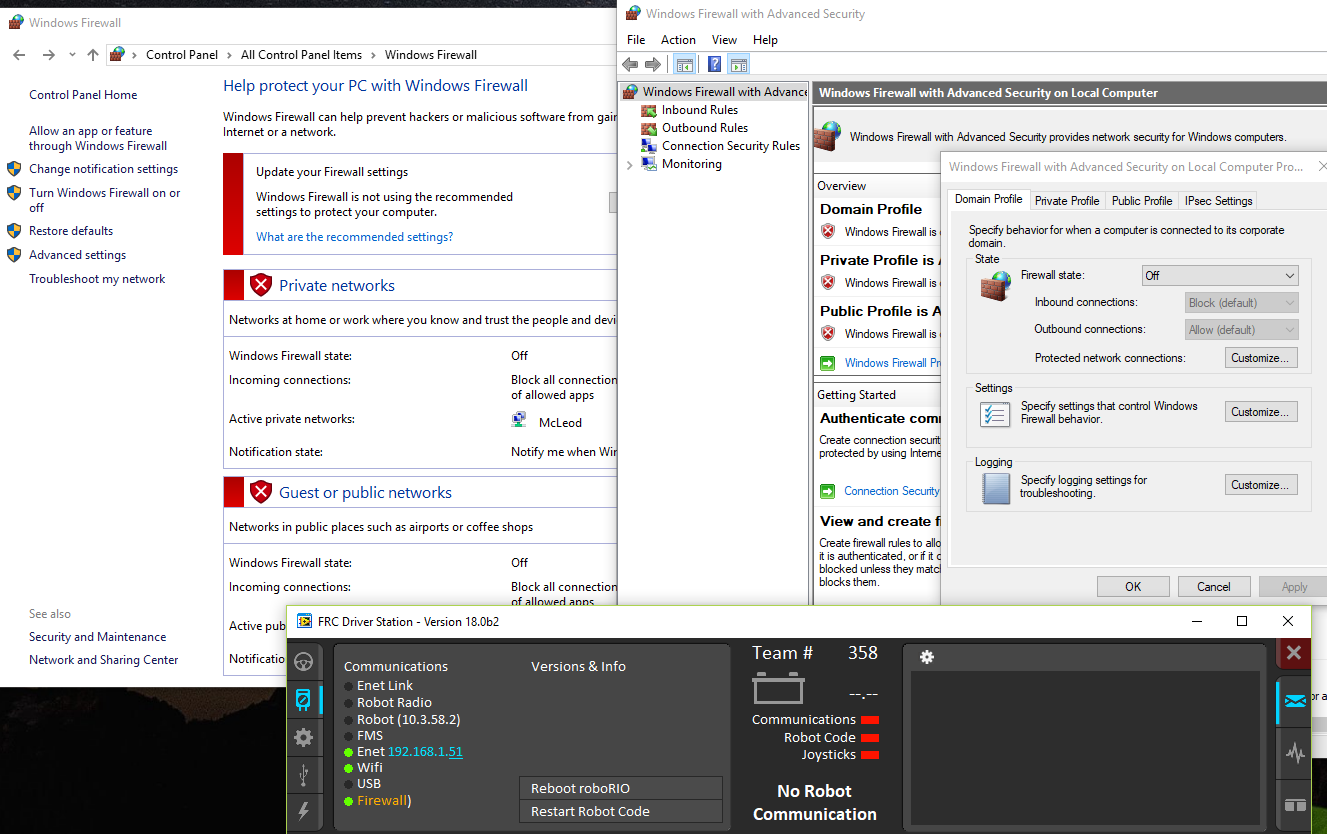Click OK in the properties dialog

pos(1133,586)
